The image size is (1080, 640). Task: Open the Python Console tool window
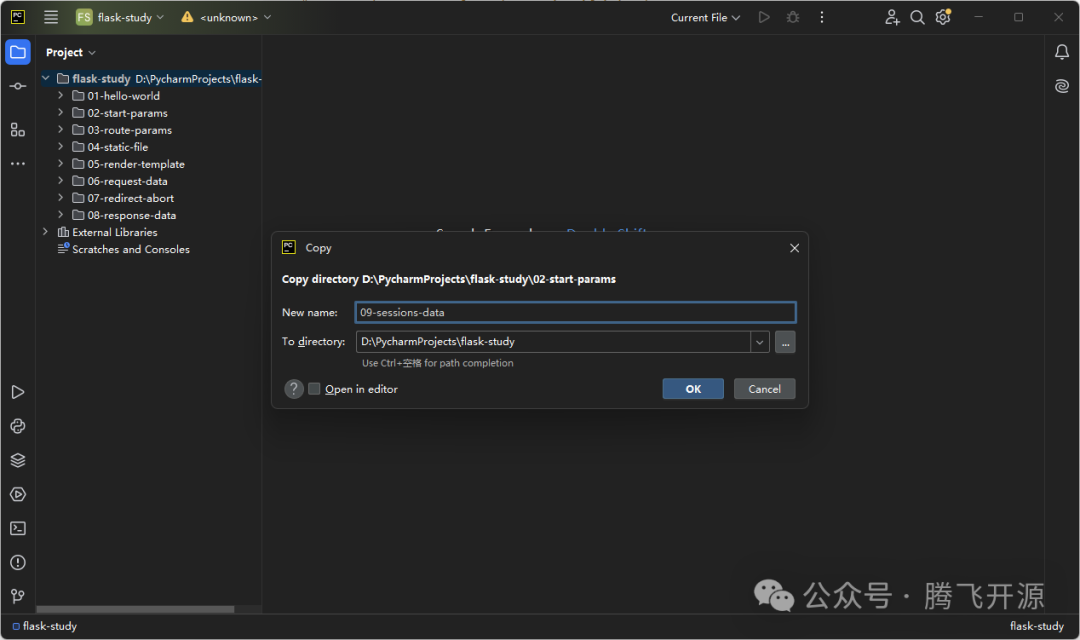click(x=18, y=426)
